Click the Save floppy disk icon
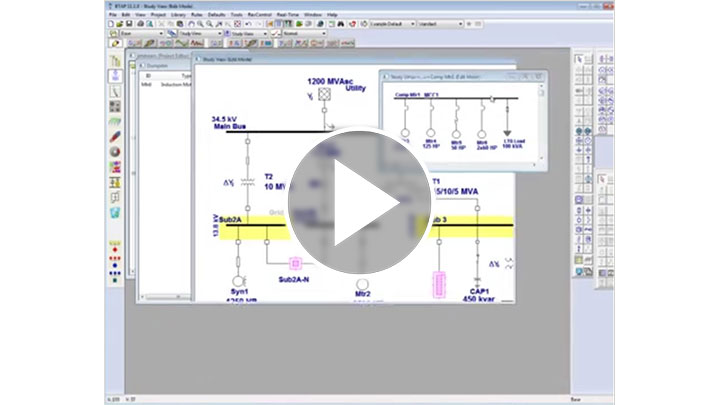Viewport: 720px width, 405px height. (129, 24)
